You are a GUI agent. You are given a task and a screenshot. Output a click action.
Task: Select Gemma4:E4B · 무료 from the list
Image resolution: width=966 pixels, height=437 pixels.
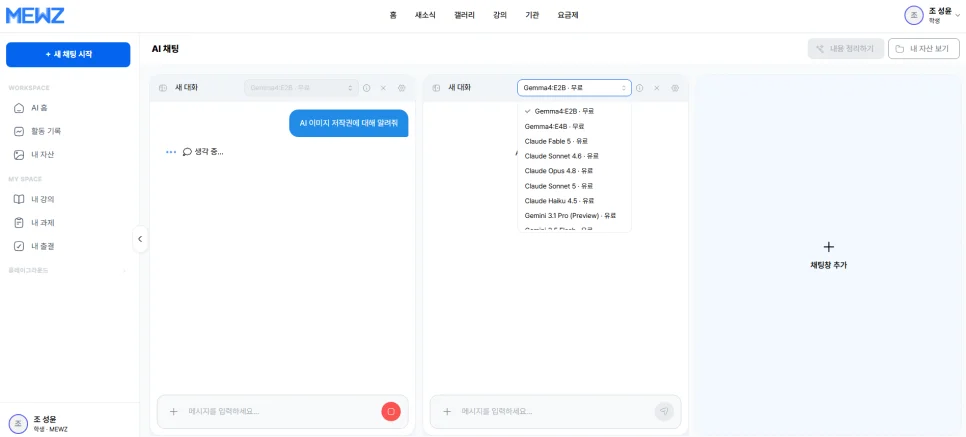574,126
